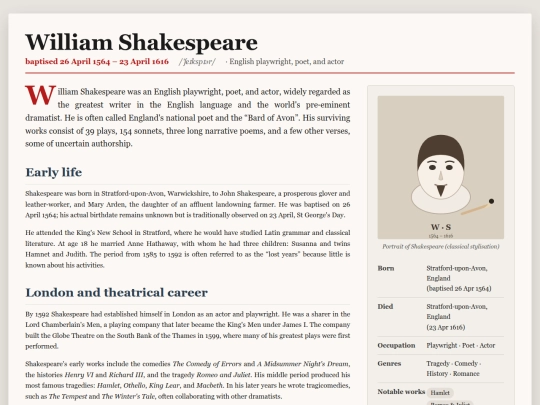Viewport: 540px width, 405px height.
Task: Click the portrait caption 'Portrait of Shakespeare'
Action: [x=441, y=247]
